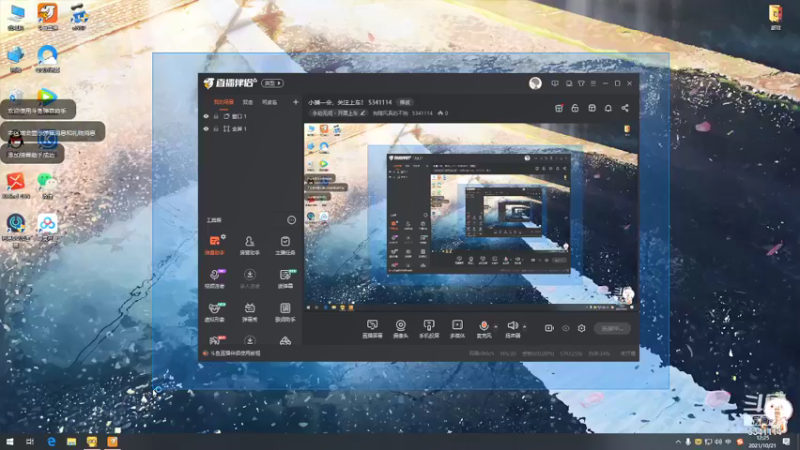Add a 多媒体 multimedia source
Screen dimensions: 800x450
tap(457, 329)
